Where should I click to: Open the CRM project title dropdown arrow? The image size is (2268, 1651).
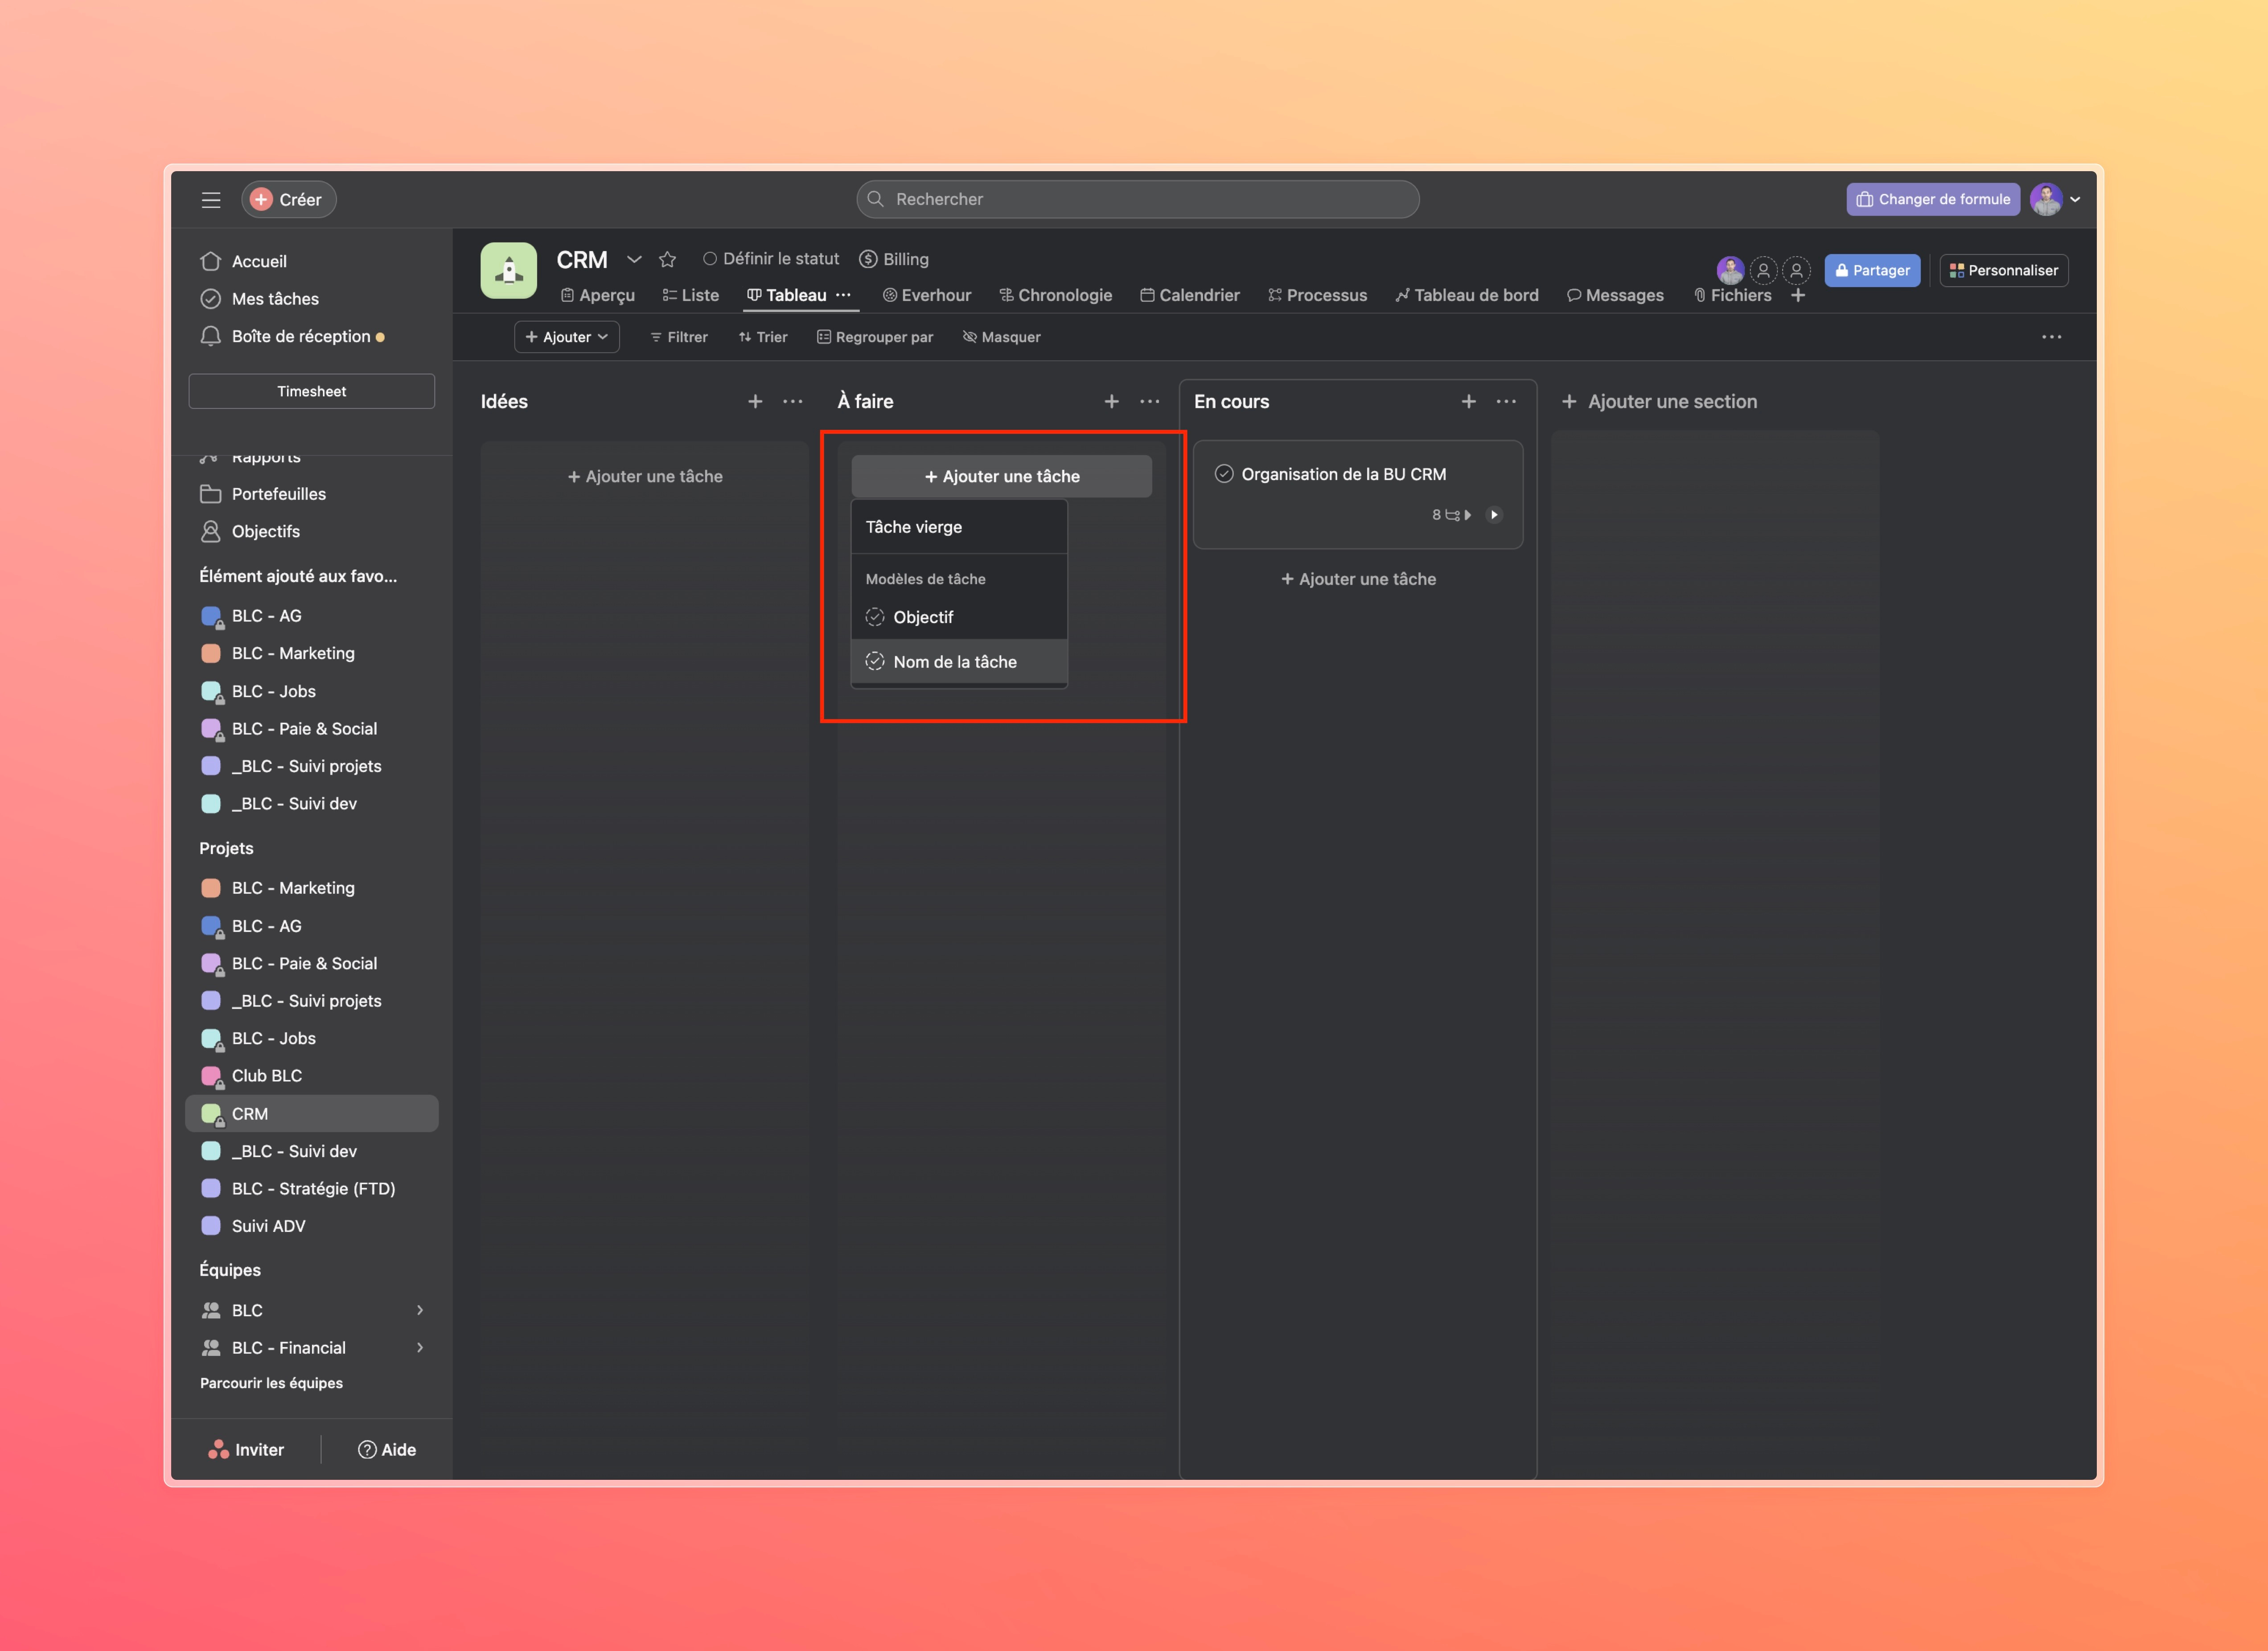(634, 259)
